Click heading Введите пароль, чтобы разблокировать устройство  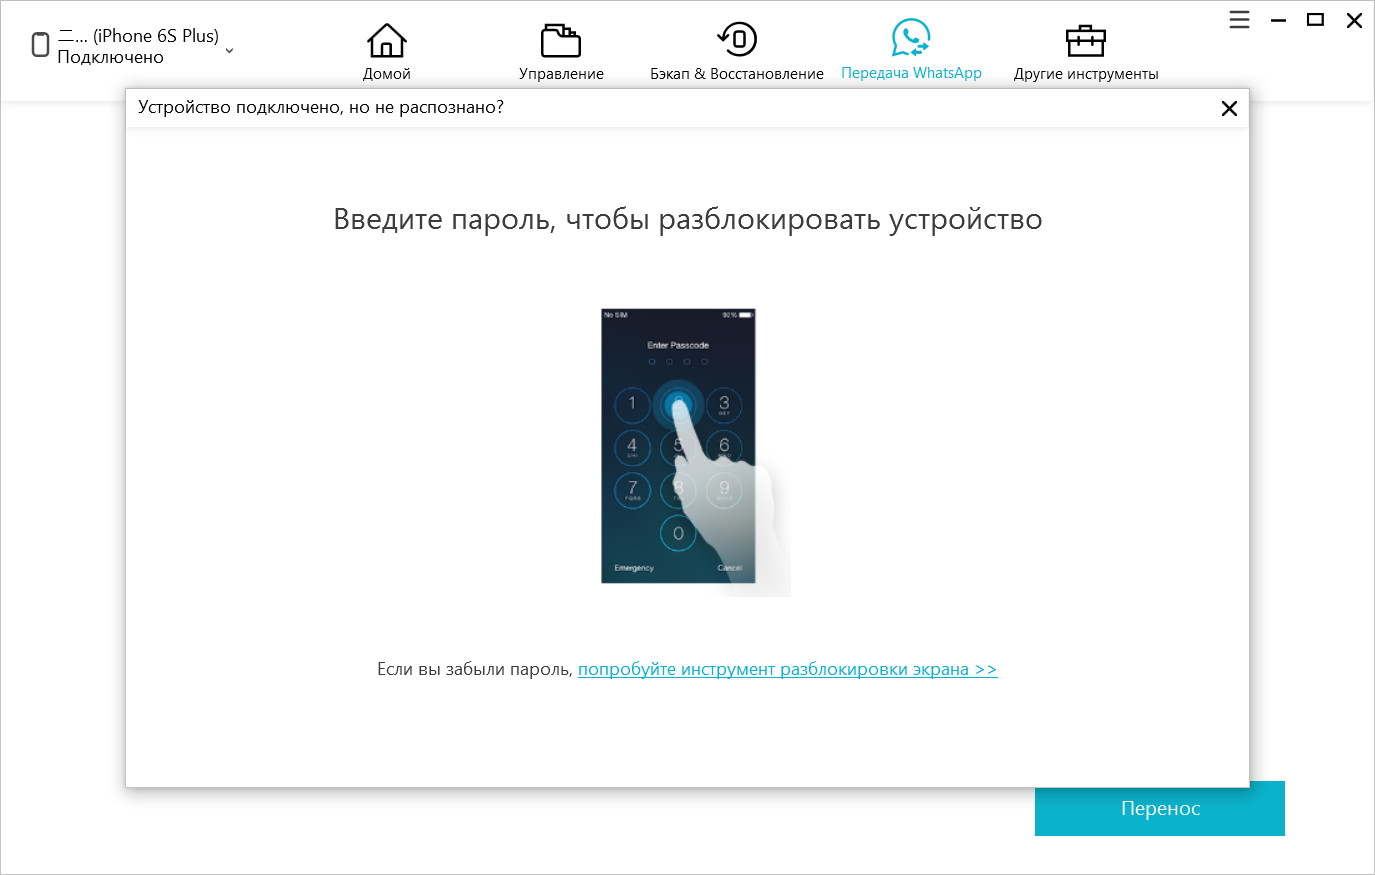click(688, 219)
